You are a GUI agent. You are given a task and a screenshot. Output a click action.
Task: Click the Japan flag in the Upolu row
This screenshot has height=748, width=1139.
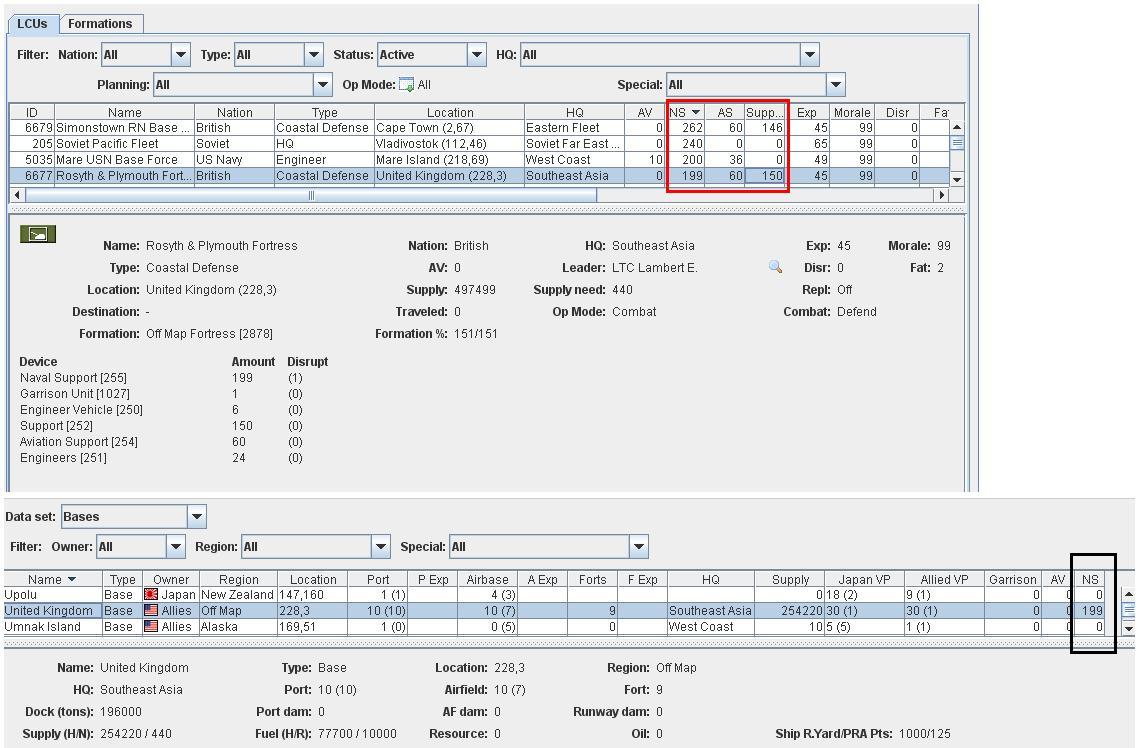(151, 595)
